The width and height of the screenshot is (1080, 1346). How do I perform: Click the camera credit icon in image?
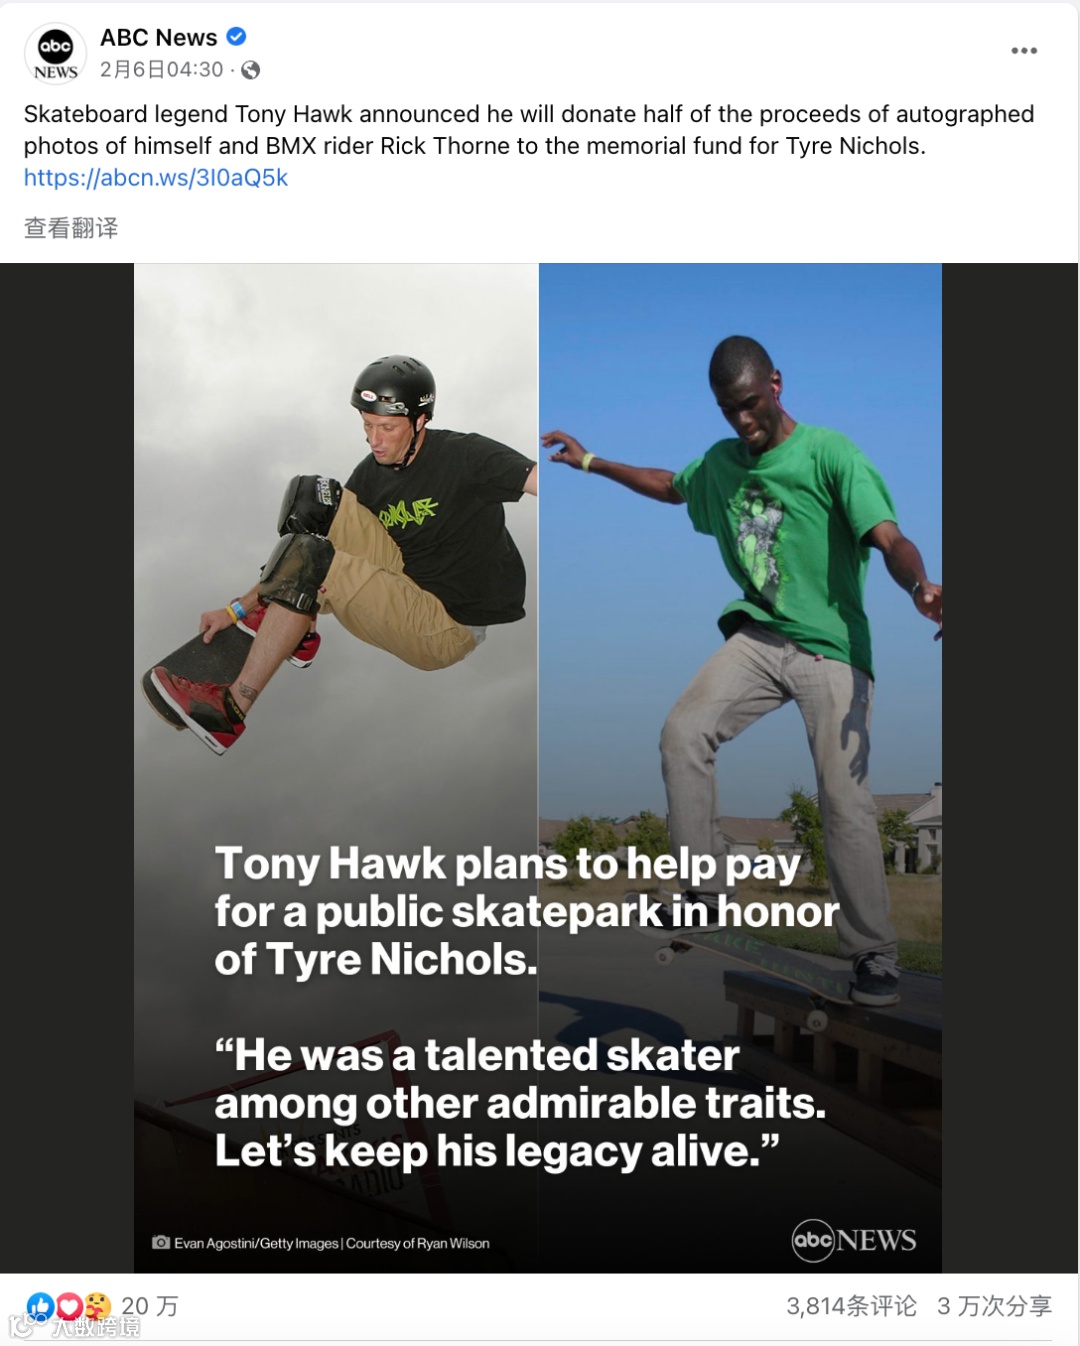(x=160, y=1242)
